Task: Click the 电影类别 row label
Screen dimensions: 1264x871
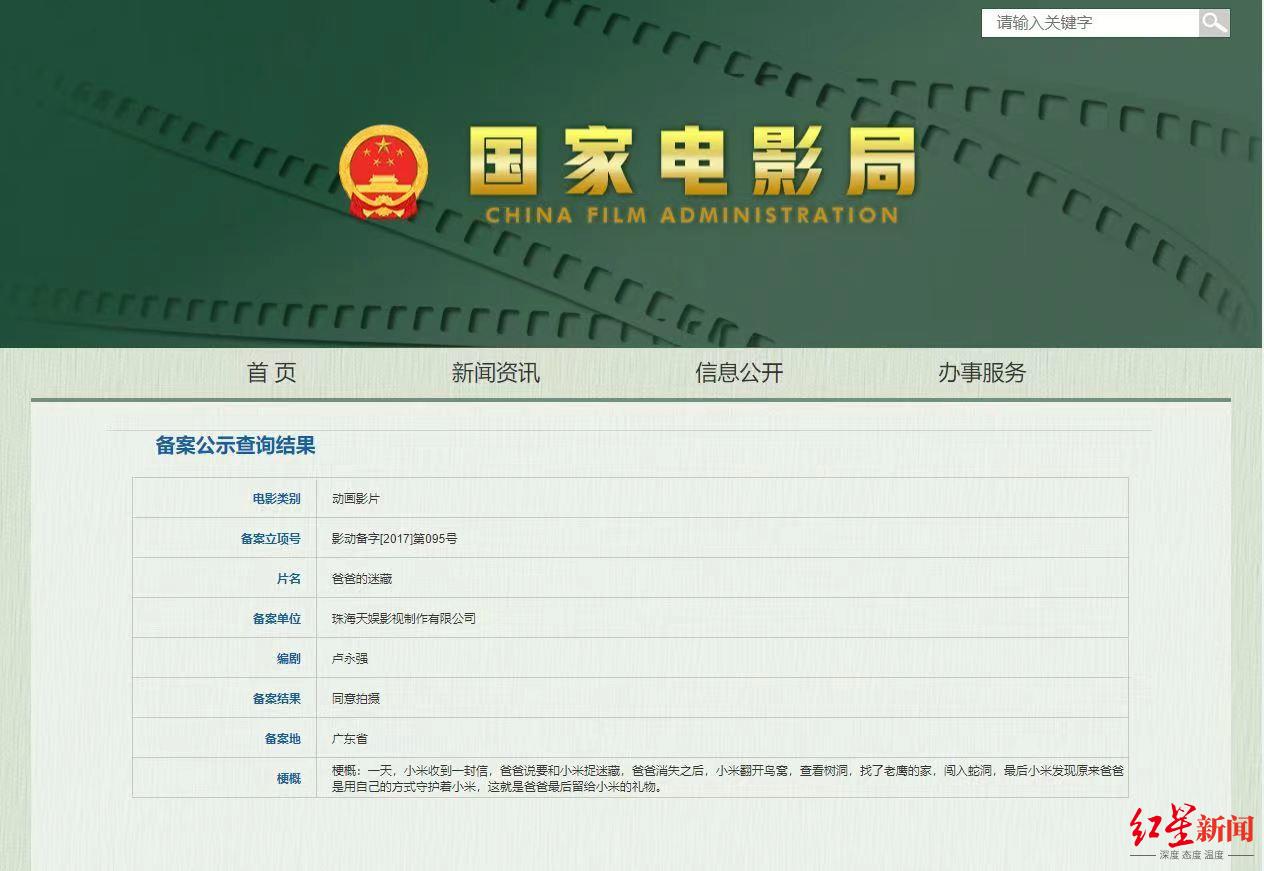Action: tap(276, 498)
